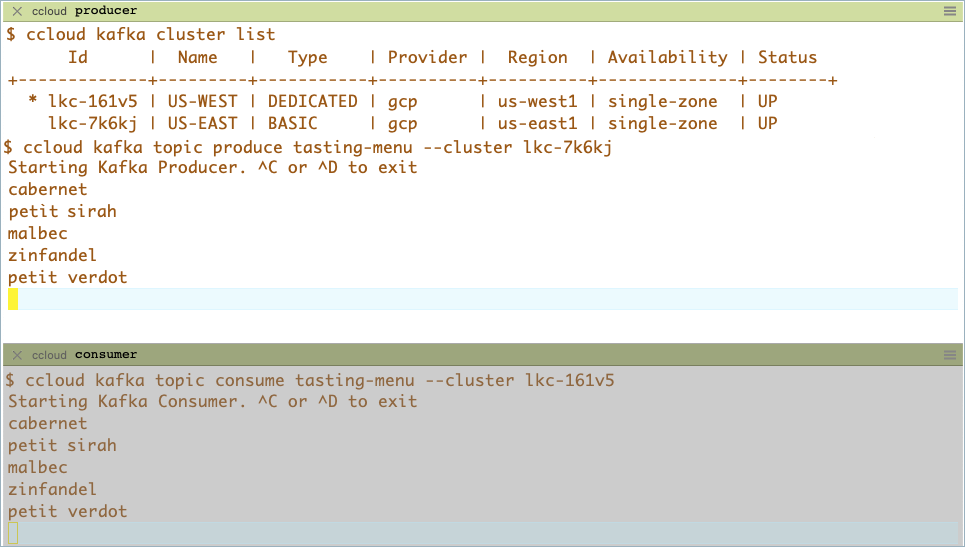Click 'Starting Kafka Consumer' message line
This screenshot has width=965, height=547.
pos(212,401)
